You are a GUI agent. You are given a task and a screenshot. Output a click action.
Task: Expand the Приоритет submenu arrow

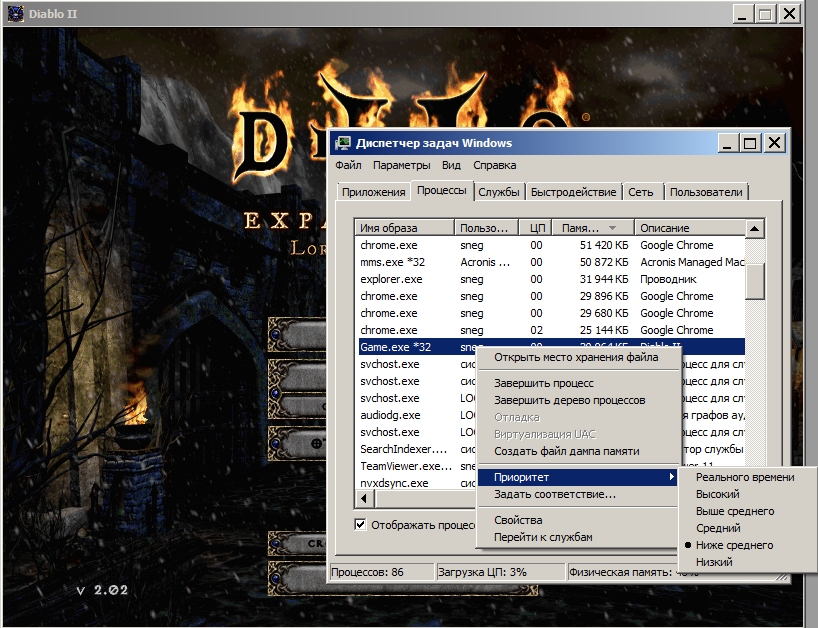pos(671,477)
